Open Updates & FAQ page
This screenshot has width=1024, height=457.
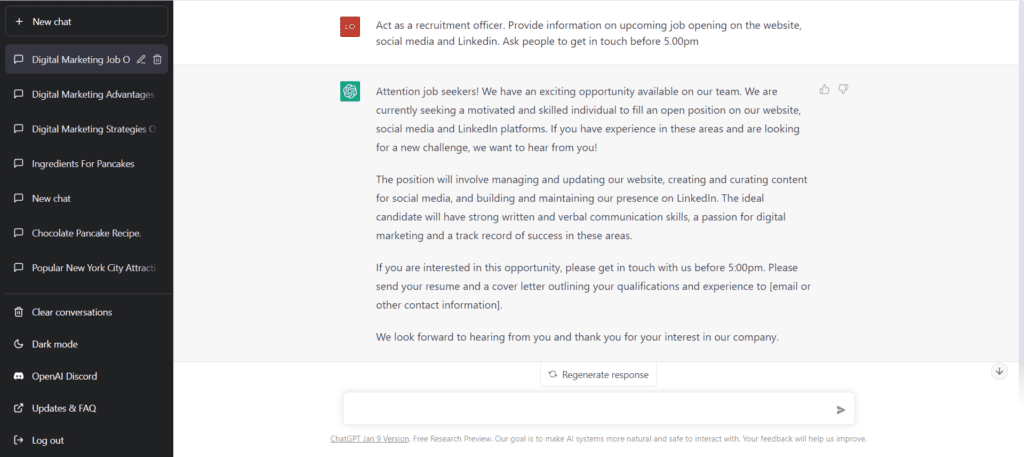coord(86,408)
